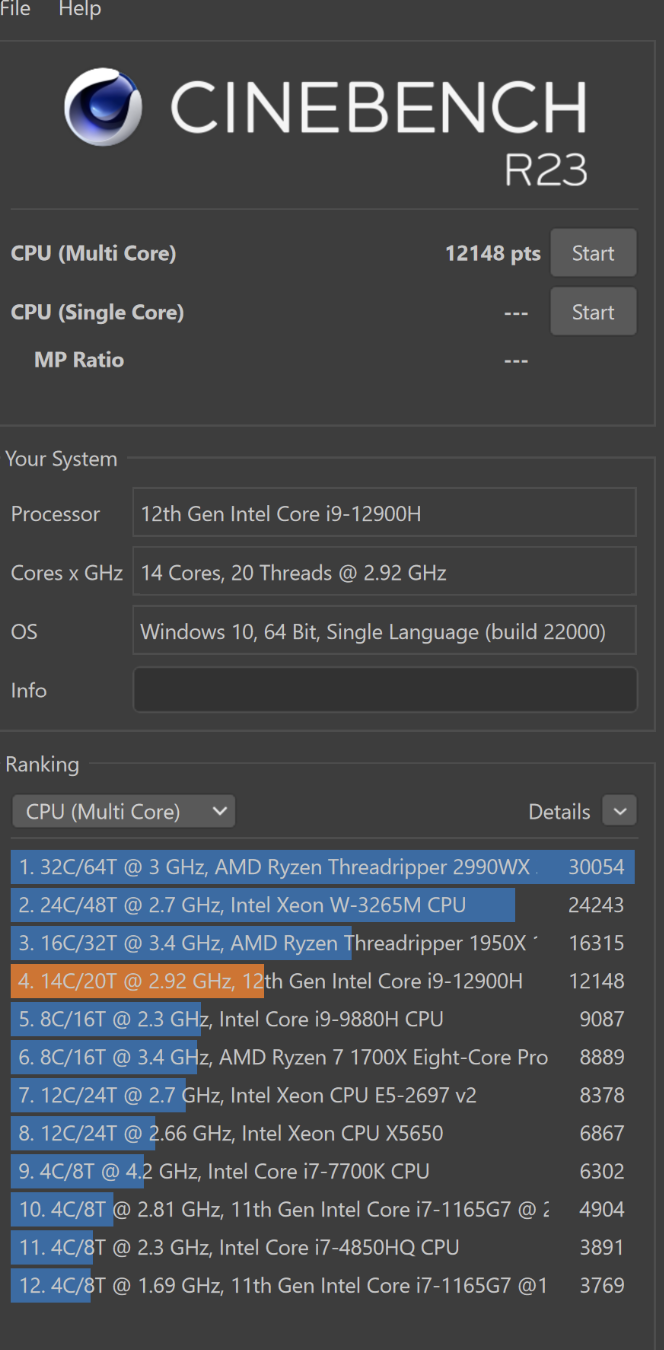Open the CPU (Multi Core) ranking dropdown
The image size is (664, 1350).
tap(124, 811)
